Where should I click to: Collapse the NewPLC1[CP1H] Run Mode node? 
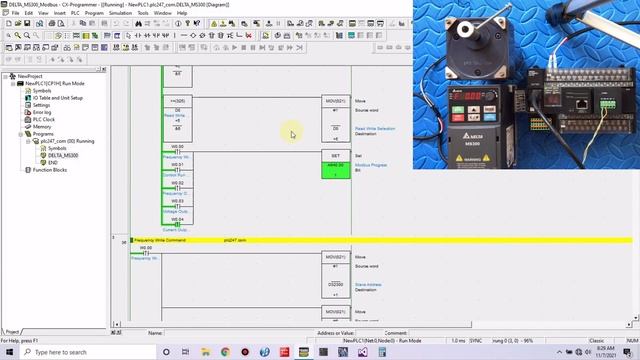13,84
